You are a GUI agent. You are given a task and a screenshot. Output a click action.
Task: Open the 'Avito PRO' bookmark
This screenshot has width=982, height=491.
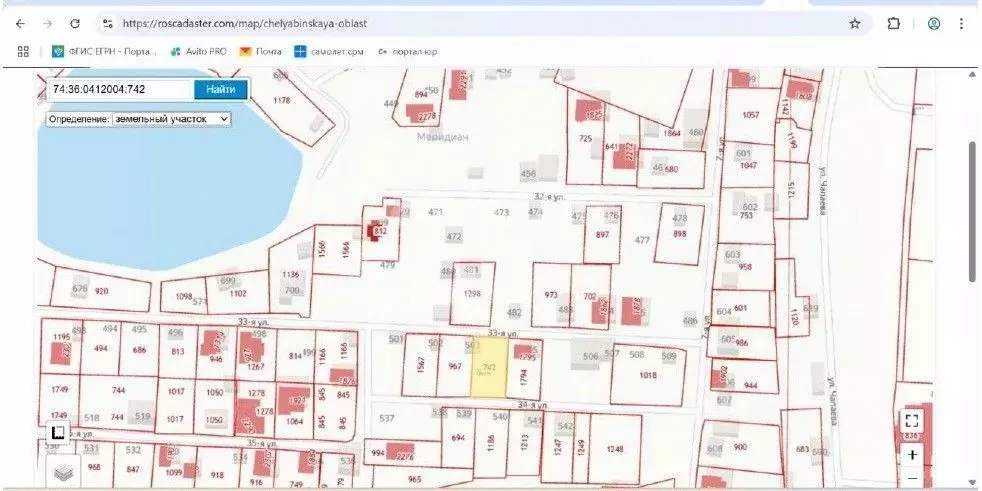(x=200, y=51)
